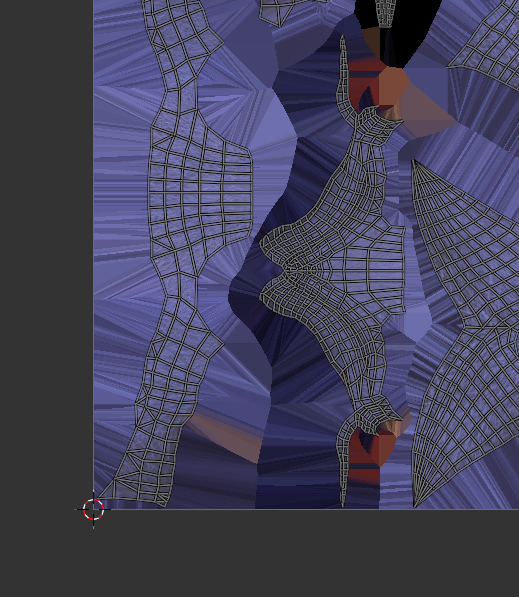Select the tiny UV island inside black texture area

[x=385, y=13]
